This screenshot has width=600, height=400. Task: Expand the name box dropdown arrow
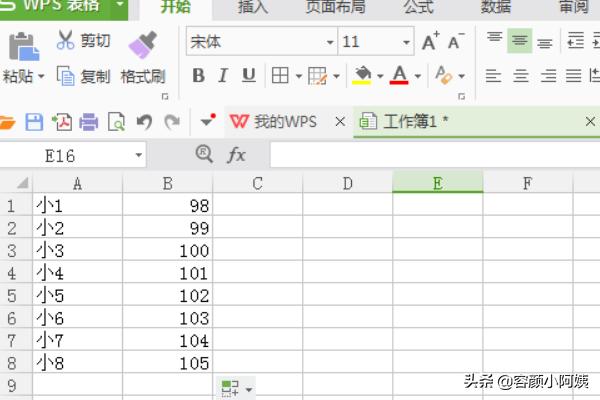[x=139, y=155]
